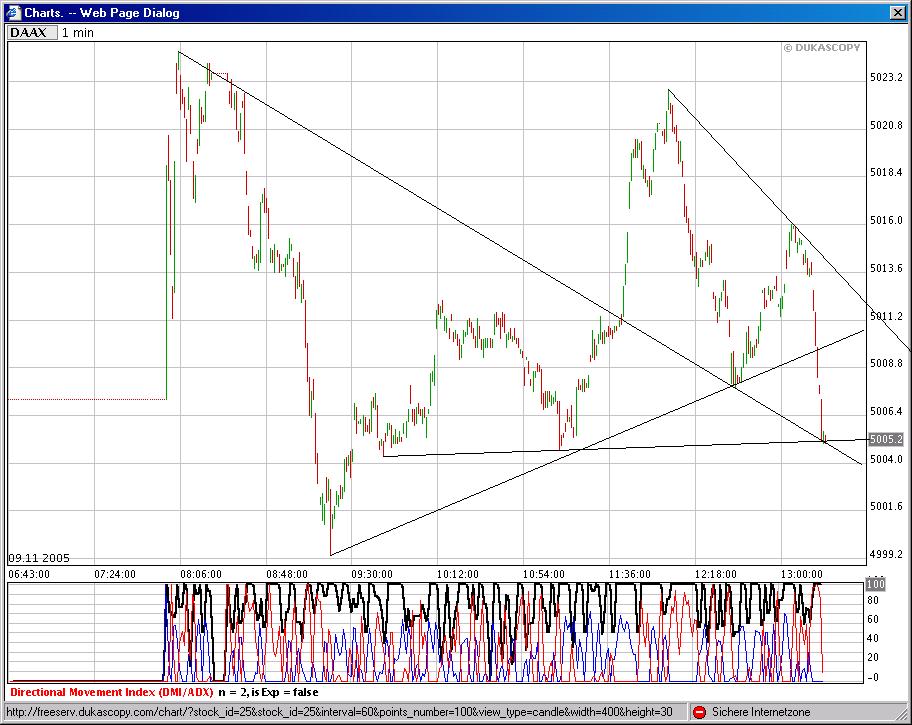Click the DAAX symbol field
Viewport: 912px width, 725px height.
tap(33, 33)
